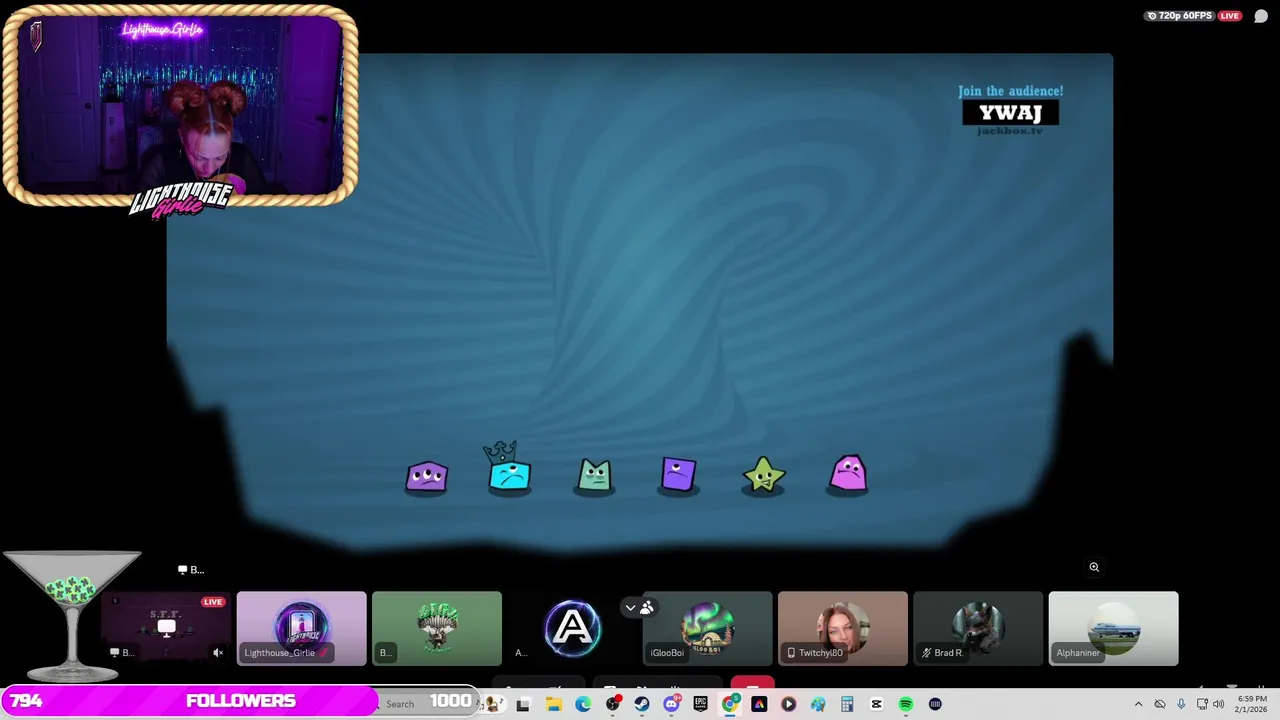Select the glowing 'A' logo avatar tile
The width and height of the screenshot is (1280, 720).
pos(572,628)
